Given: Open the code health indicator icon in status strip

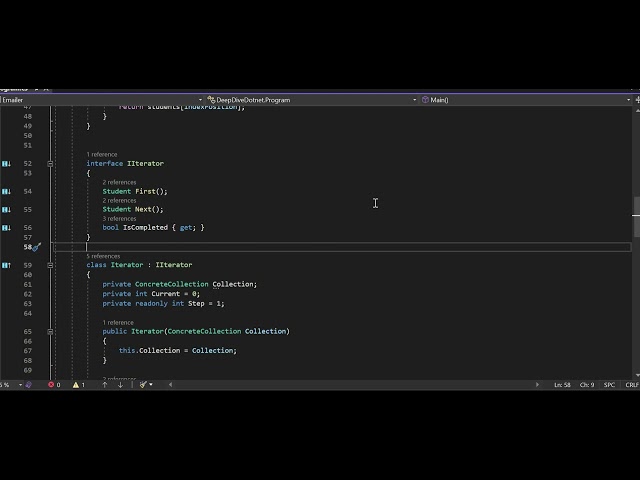Looking at the screenshot, I should click(29, 384).
